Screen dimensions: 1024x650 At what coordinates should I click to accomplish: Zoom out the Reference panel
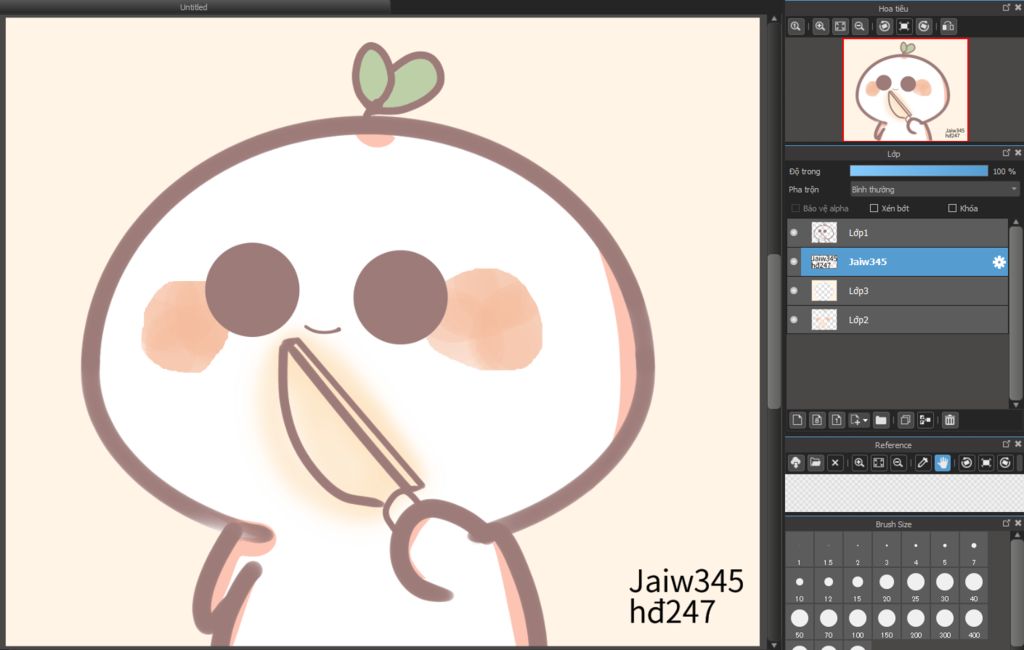pyautogui.click(x=899, y=463)
